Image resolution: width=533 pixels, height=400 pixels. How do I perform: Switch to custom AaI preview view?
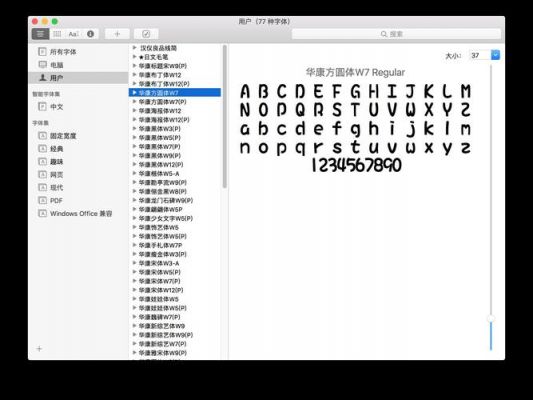[73, 34]
